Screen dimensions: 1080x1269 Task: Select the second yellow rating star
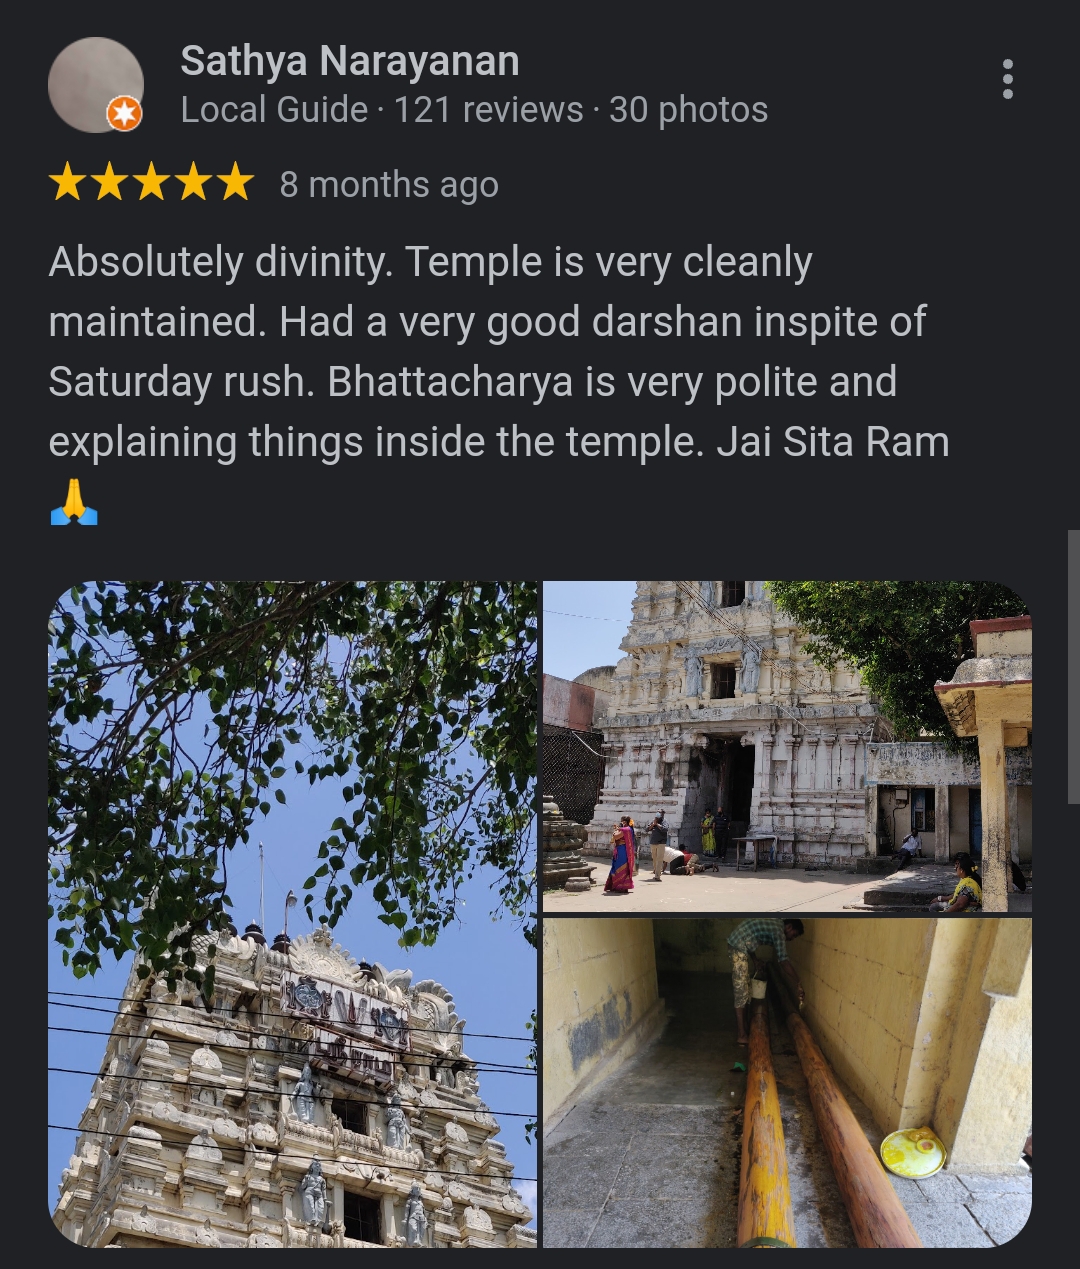click(109, 183)
